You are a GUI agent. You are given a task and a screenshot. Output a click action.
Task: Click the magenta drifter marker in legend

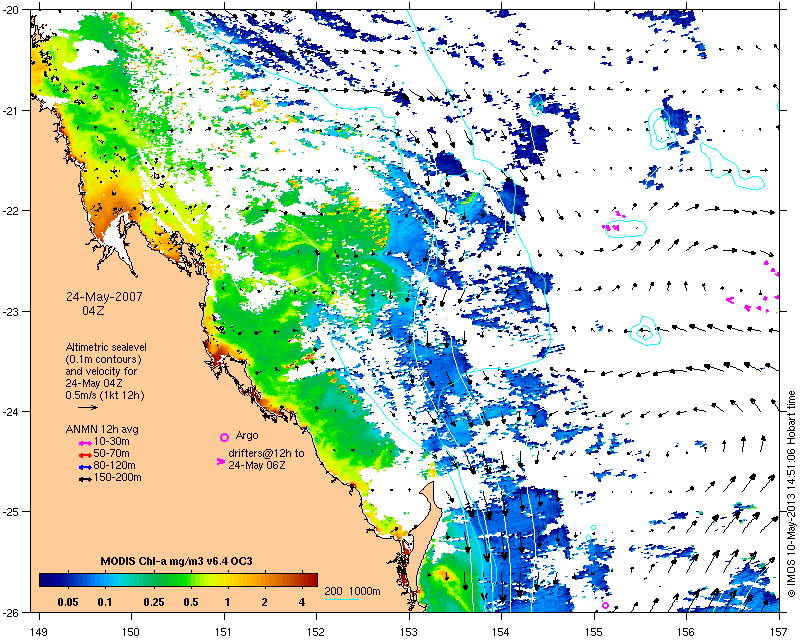221,461
